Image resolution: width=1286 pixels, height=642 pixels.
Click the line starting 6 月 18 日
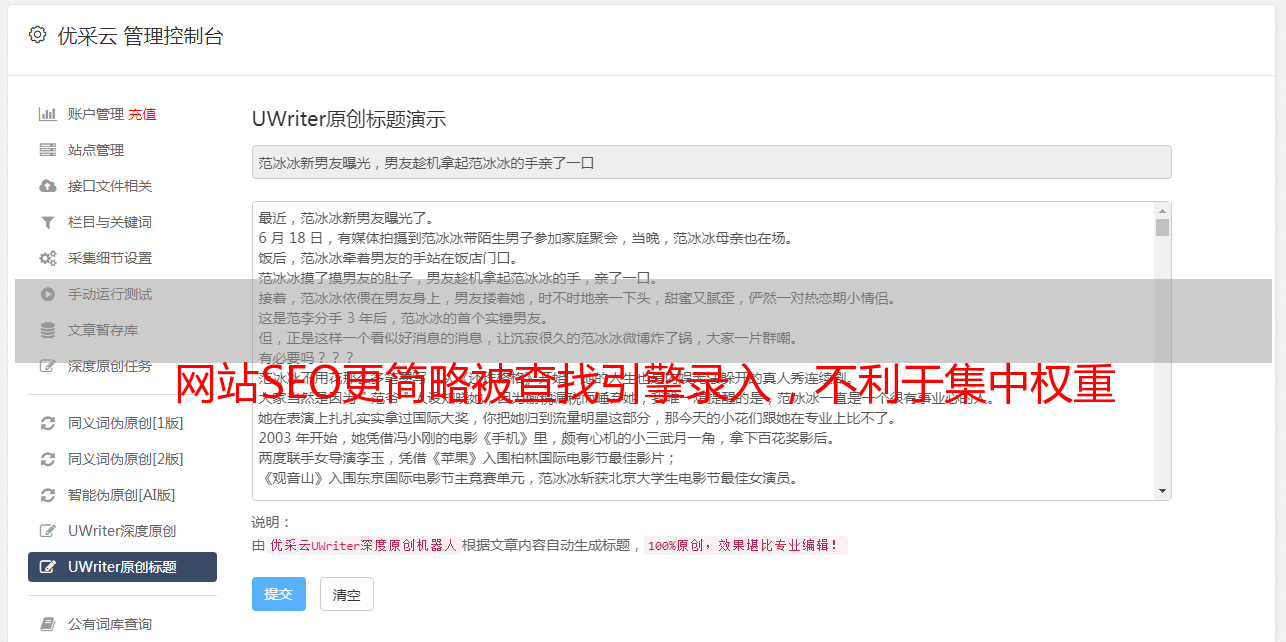[x=526, y=238]
